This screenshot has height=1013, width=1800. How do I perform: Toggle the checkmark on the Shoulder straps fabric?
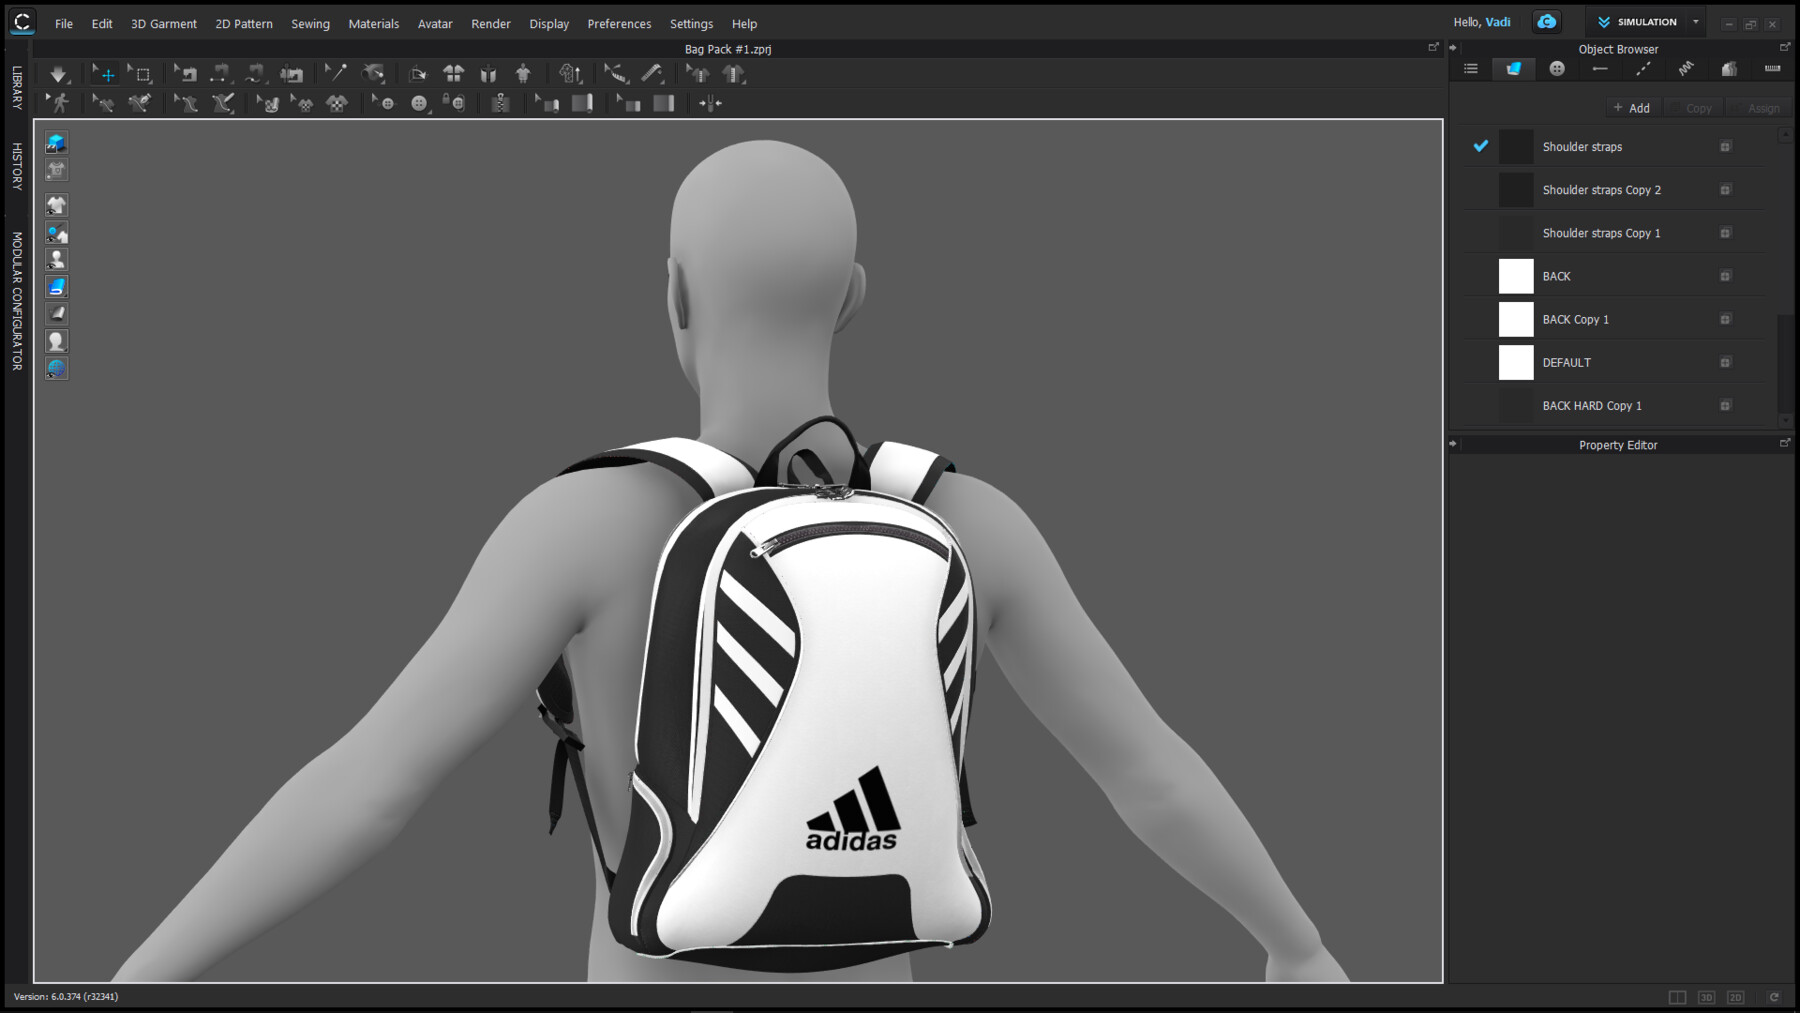click(x=1481, y=146)
